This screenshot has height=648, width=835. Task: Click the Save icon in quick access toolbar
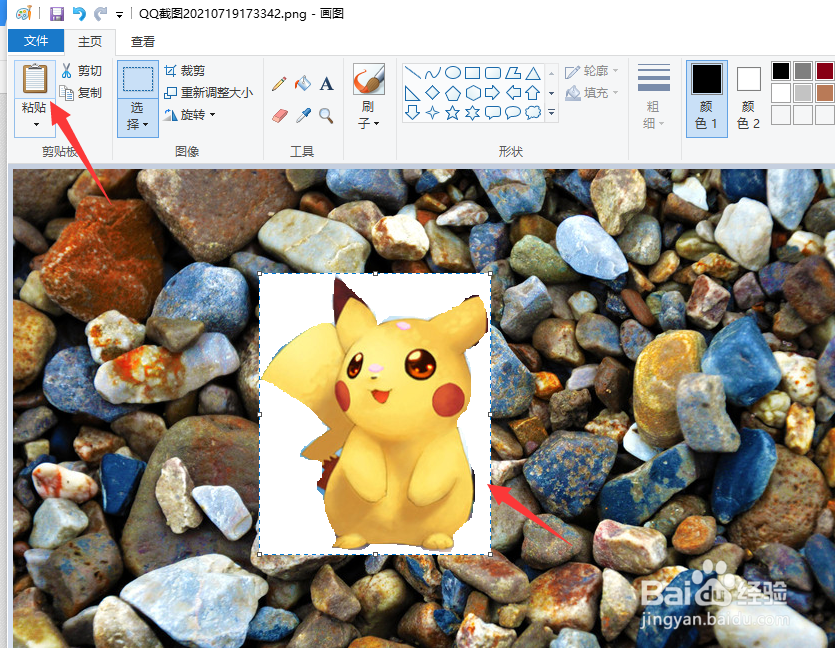tap(57, 13)
